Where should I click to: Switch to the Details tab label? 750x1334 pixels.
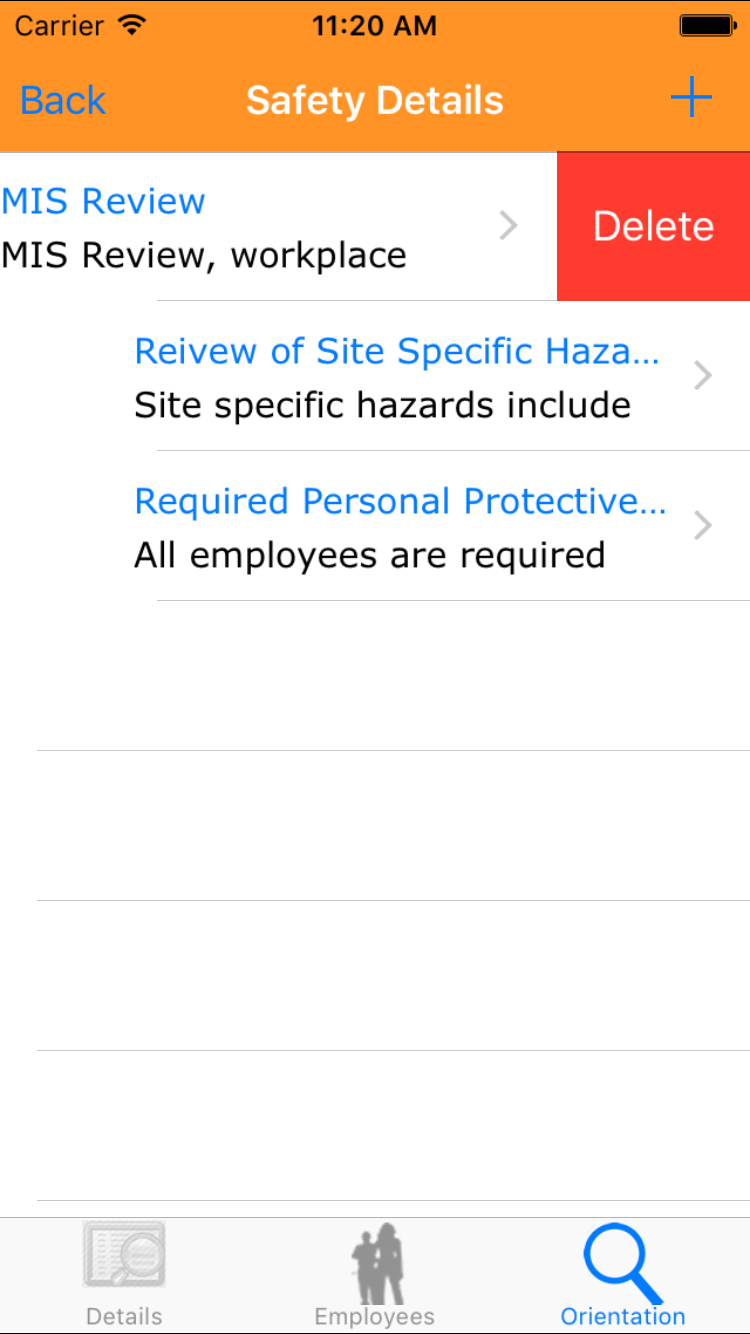tap(124, 1316)
